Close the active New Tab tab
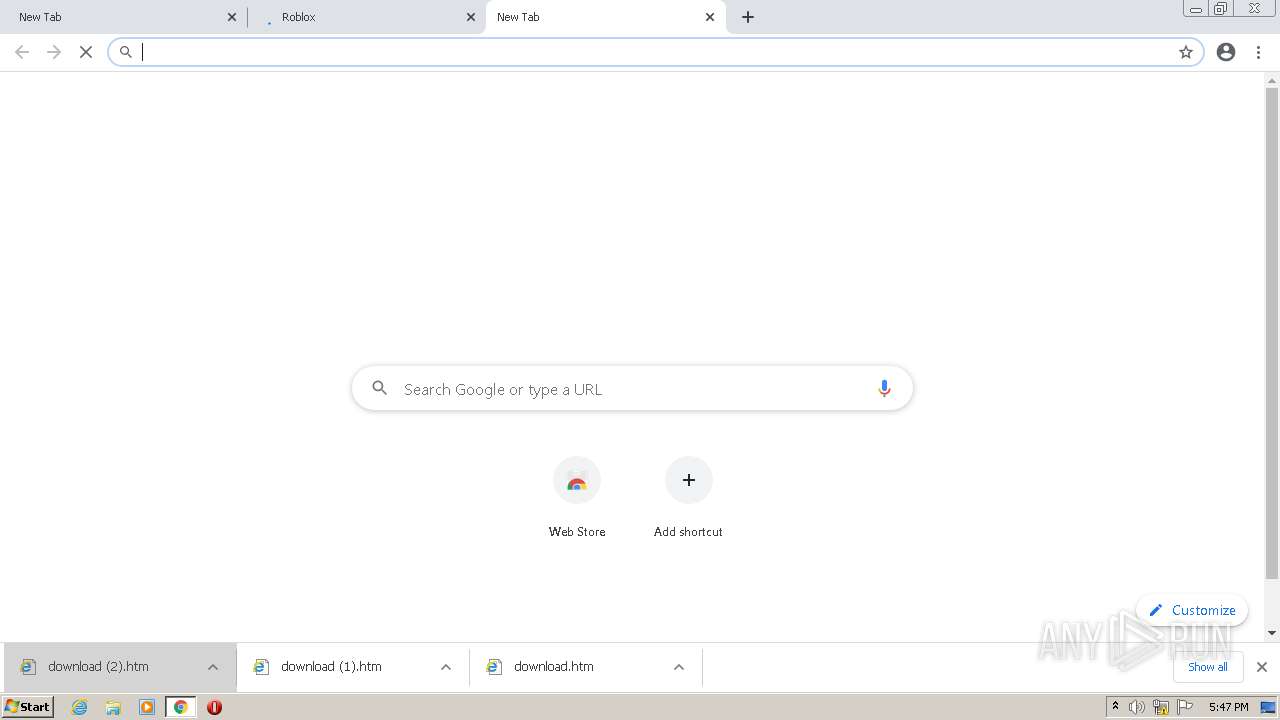 710,17
